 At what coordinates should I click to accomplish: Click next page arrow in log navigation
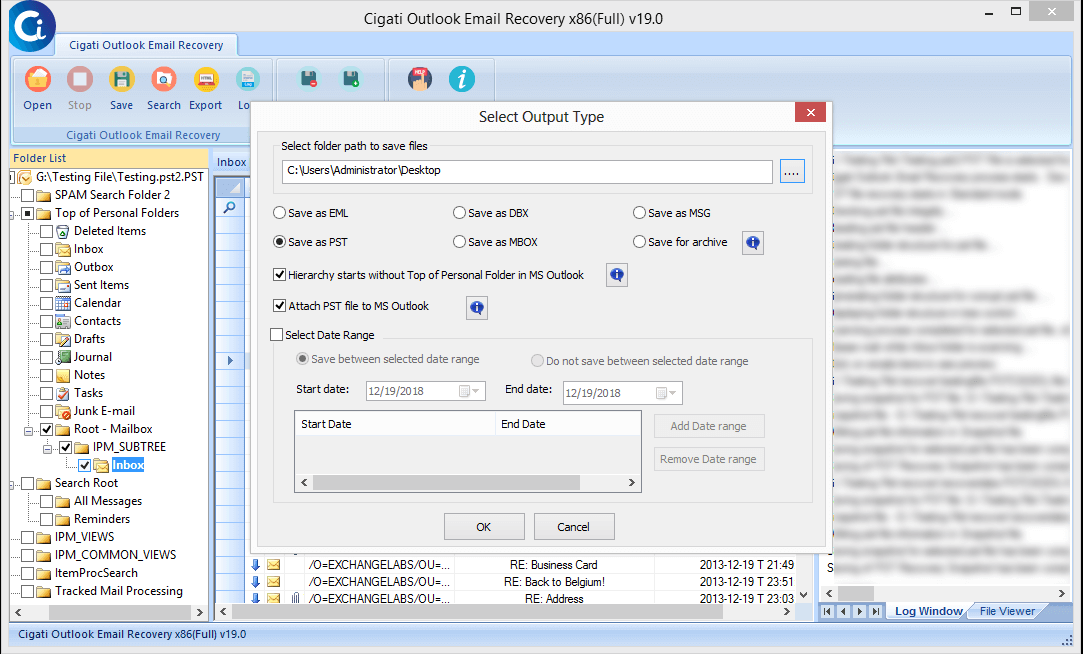tap(859, 611)
